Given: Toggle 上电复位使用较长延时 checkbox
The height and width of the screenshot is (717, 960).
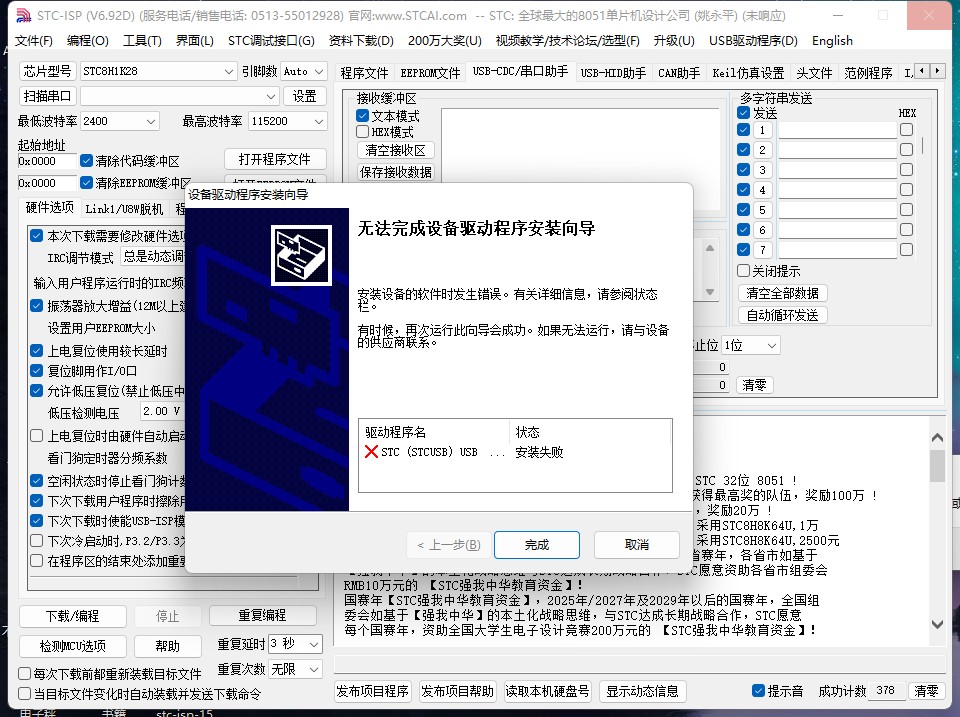Looking at the screenshot, I should [37, 351].
